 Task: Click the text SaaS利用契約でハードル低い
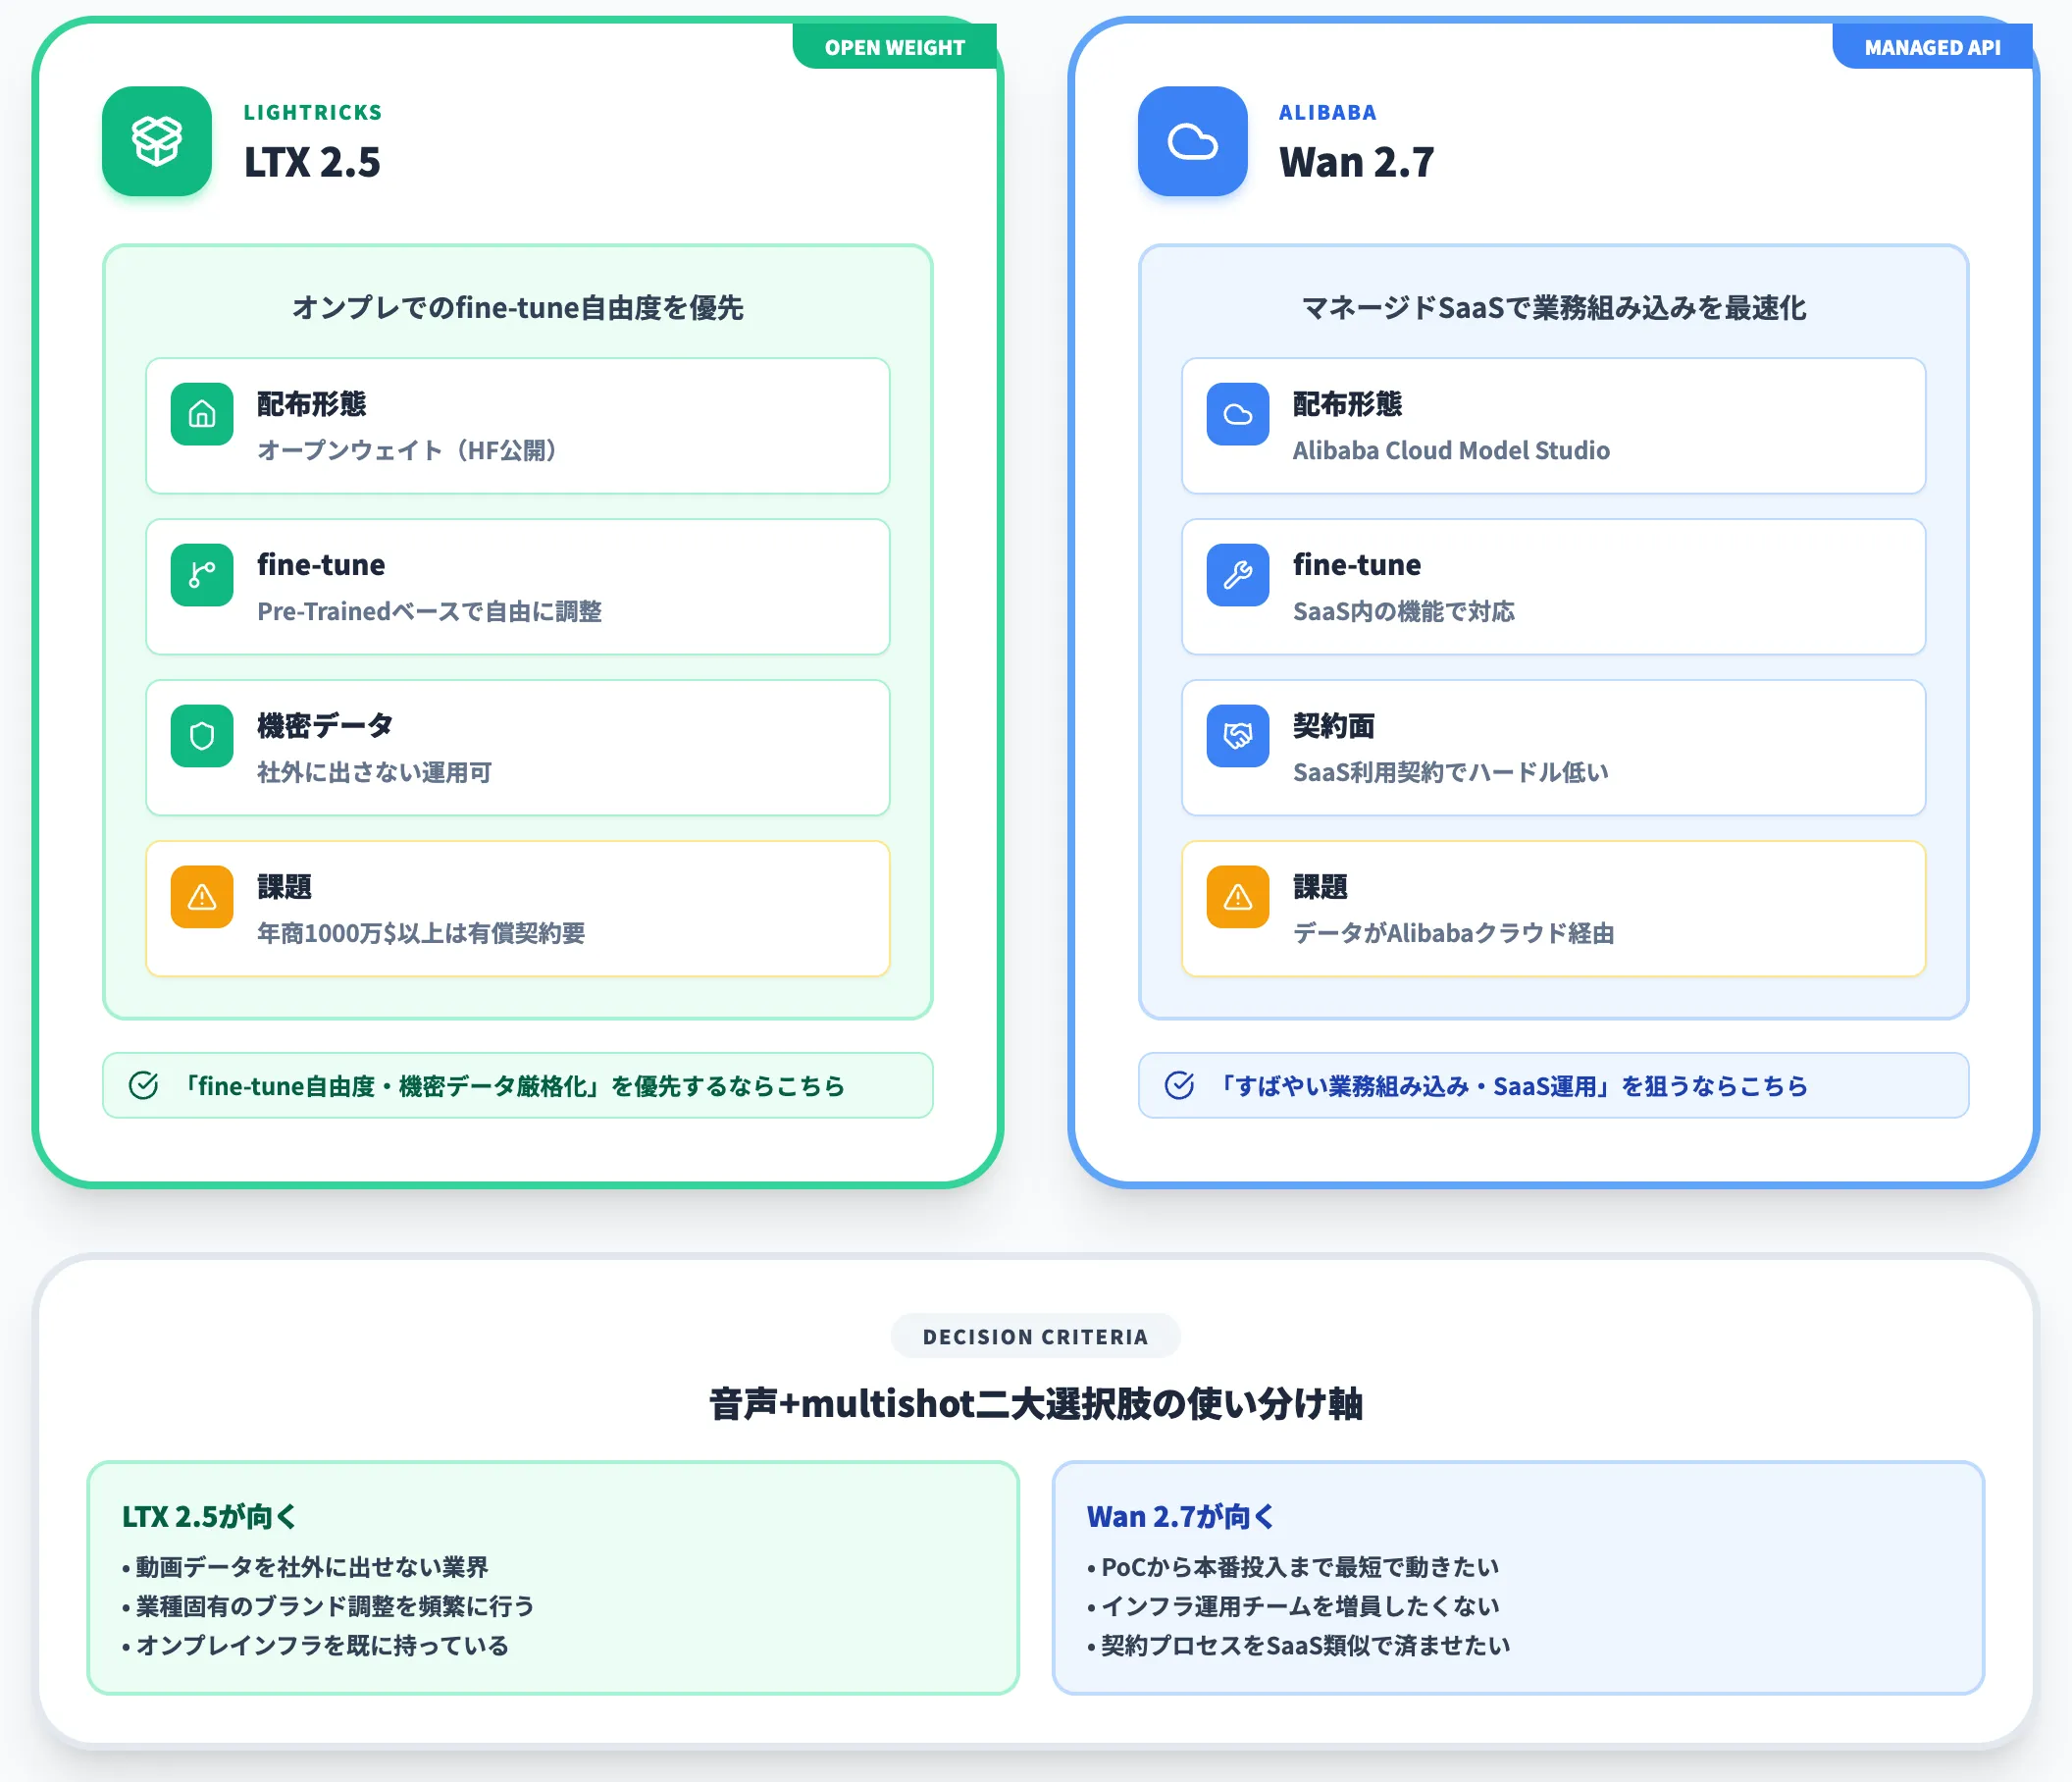(x=1451, y=772)
